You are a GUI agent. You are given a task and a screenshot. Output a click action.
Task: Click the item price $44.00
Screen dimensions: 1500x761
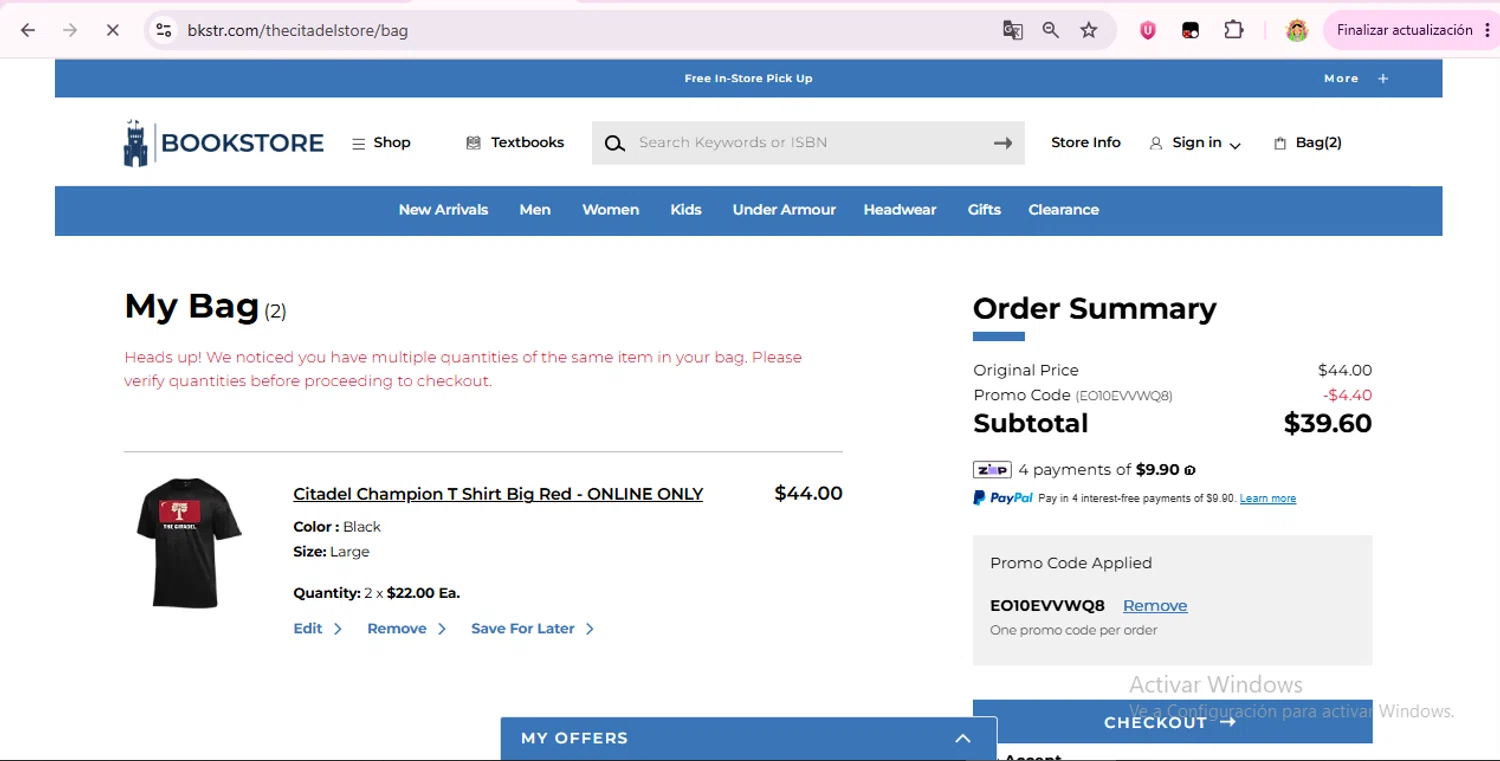point(809,493)
